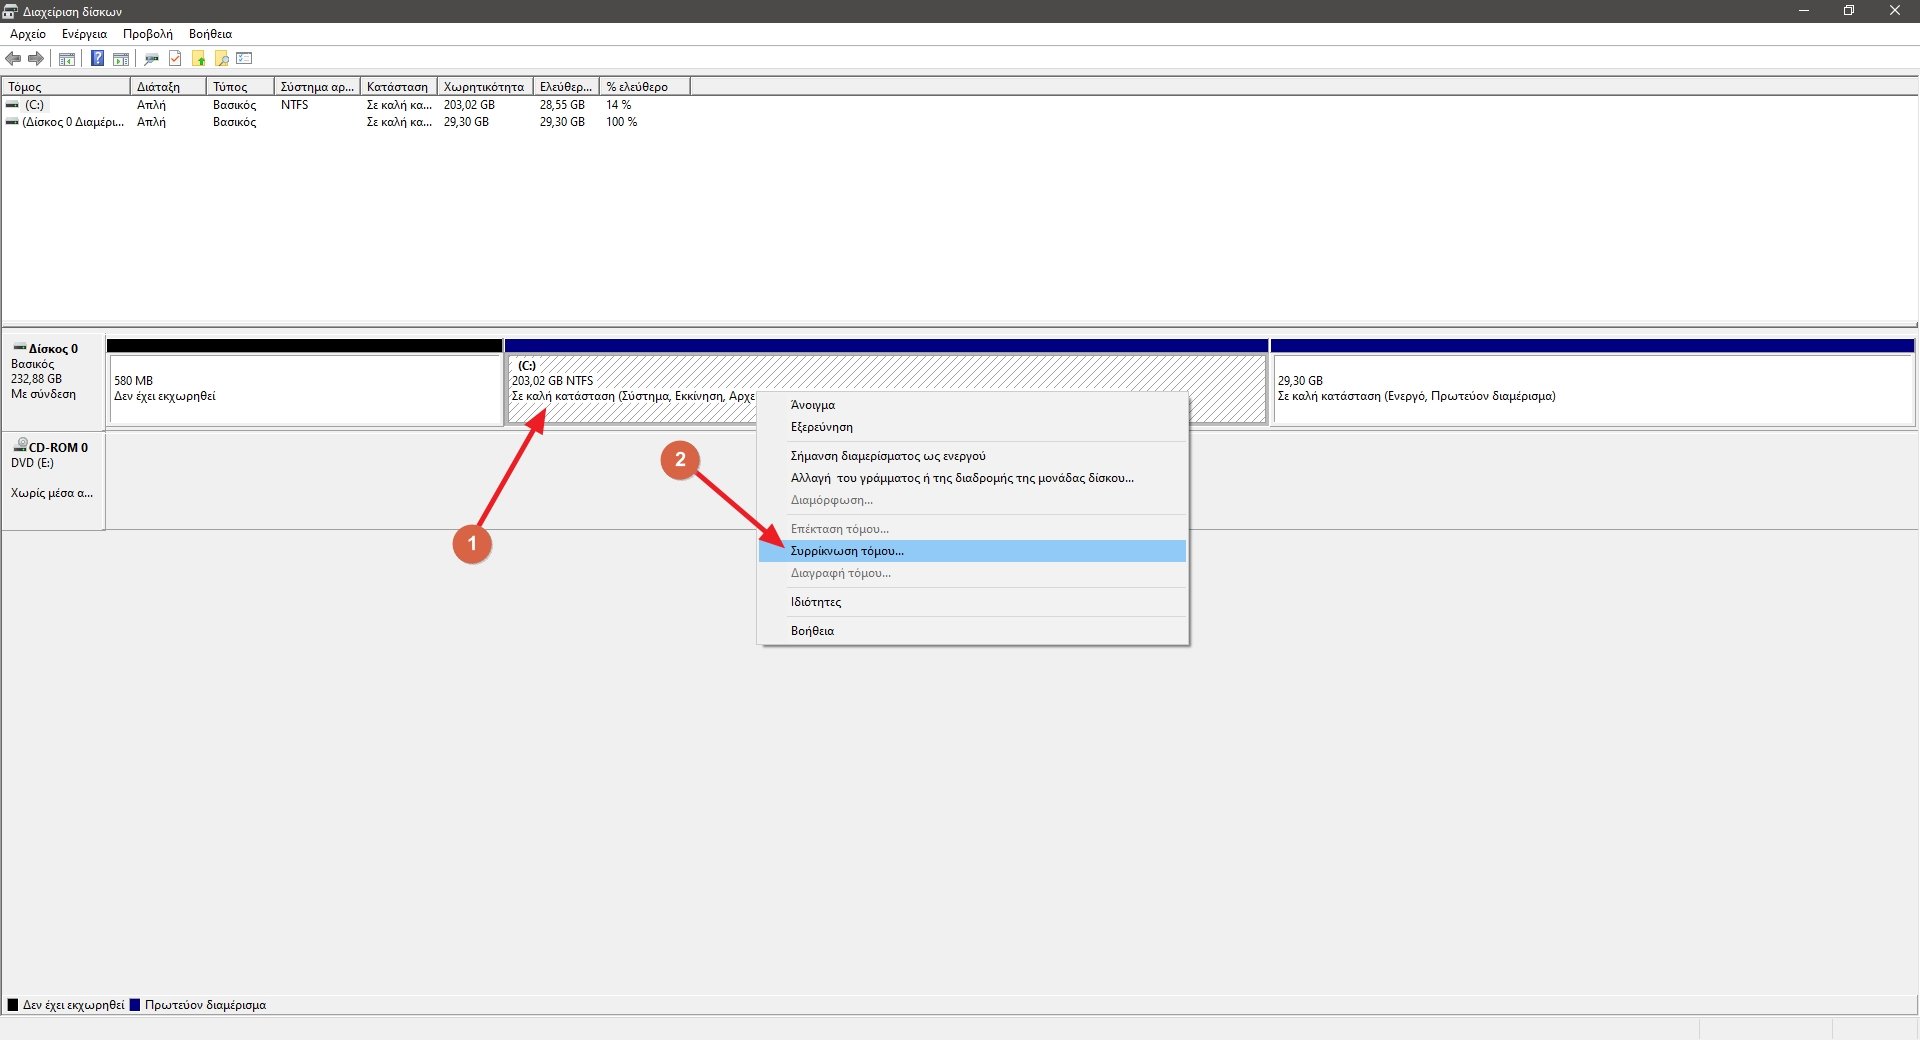Open the Προβολή menu
Viewport: 1920px width, 1040px height.
click(147, 34)
